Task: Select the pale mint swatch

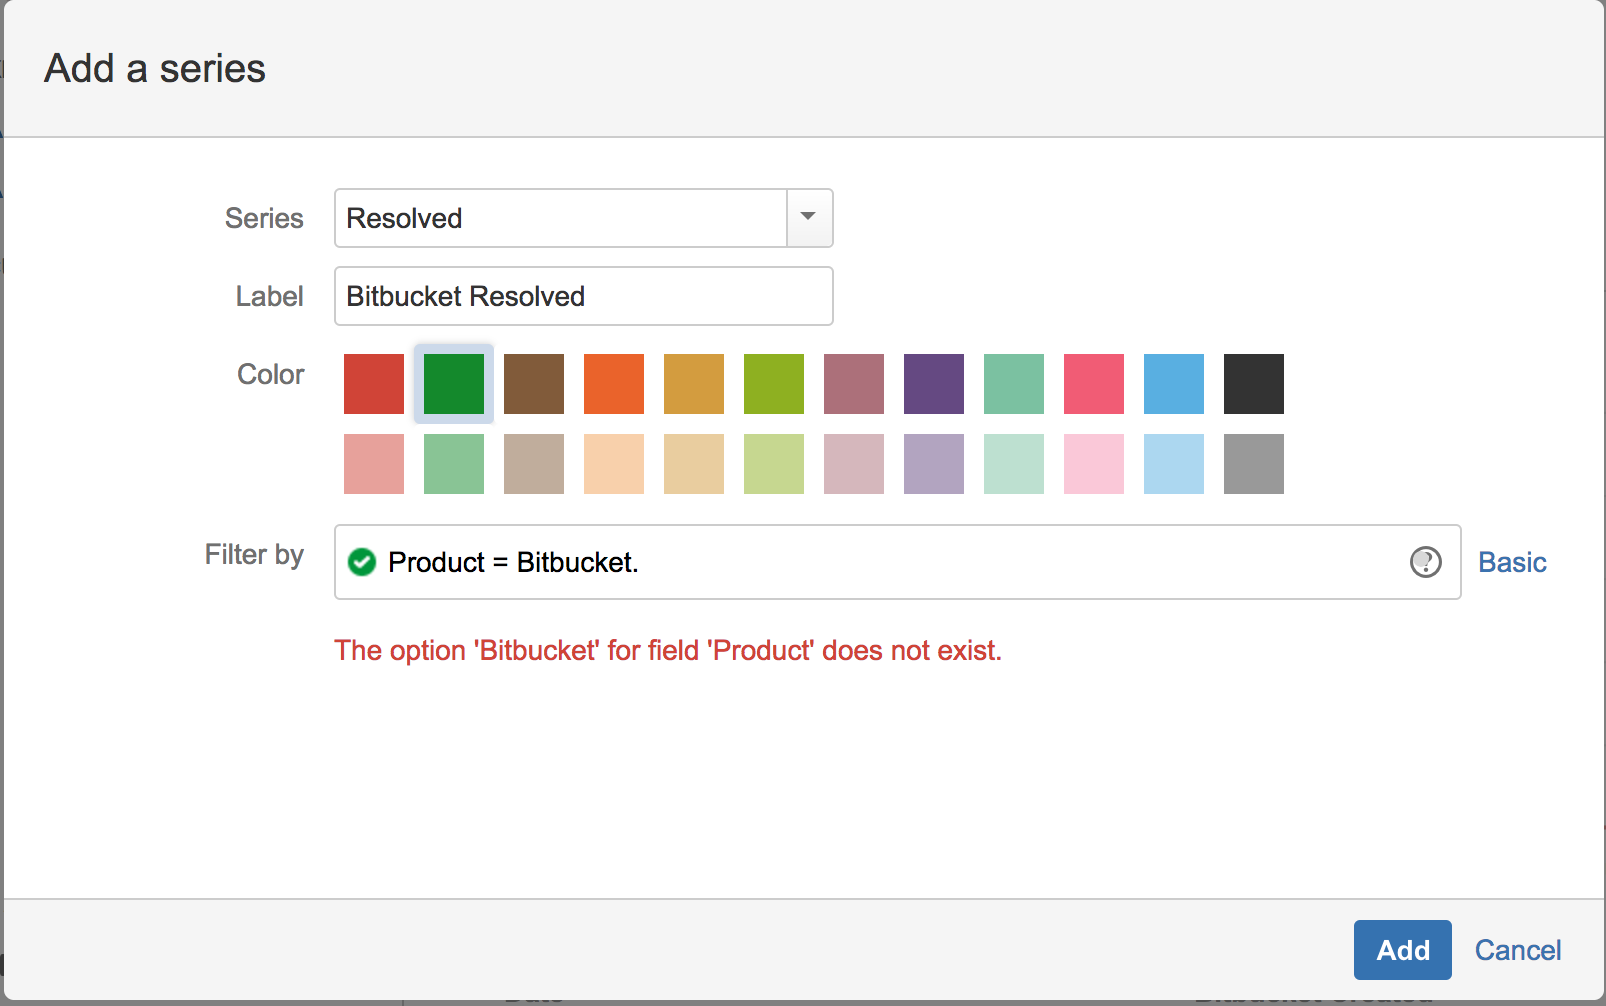Action: pos(1014,464)
